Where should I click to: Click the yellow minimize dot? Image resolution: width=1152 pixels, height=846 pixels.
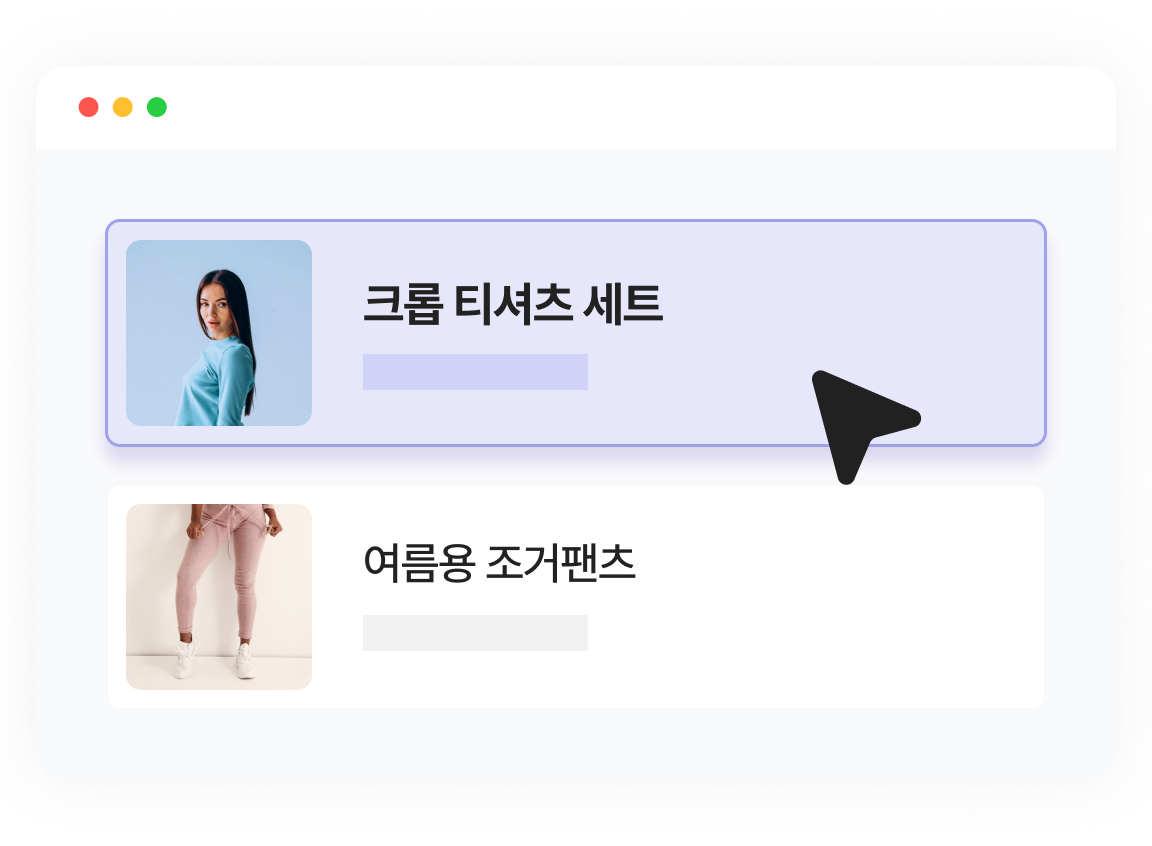pyautogui.click(x=123, y=107)
